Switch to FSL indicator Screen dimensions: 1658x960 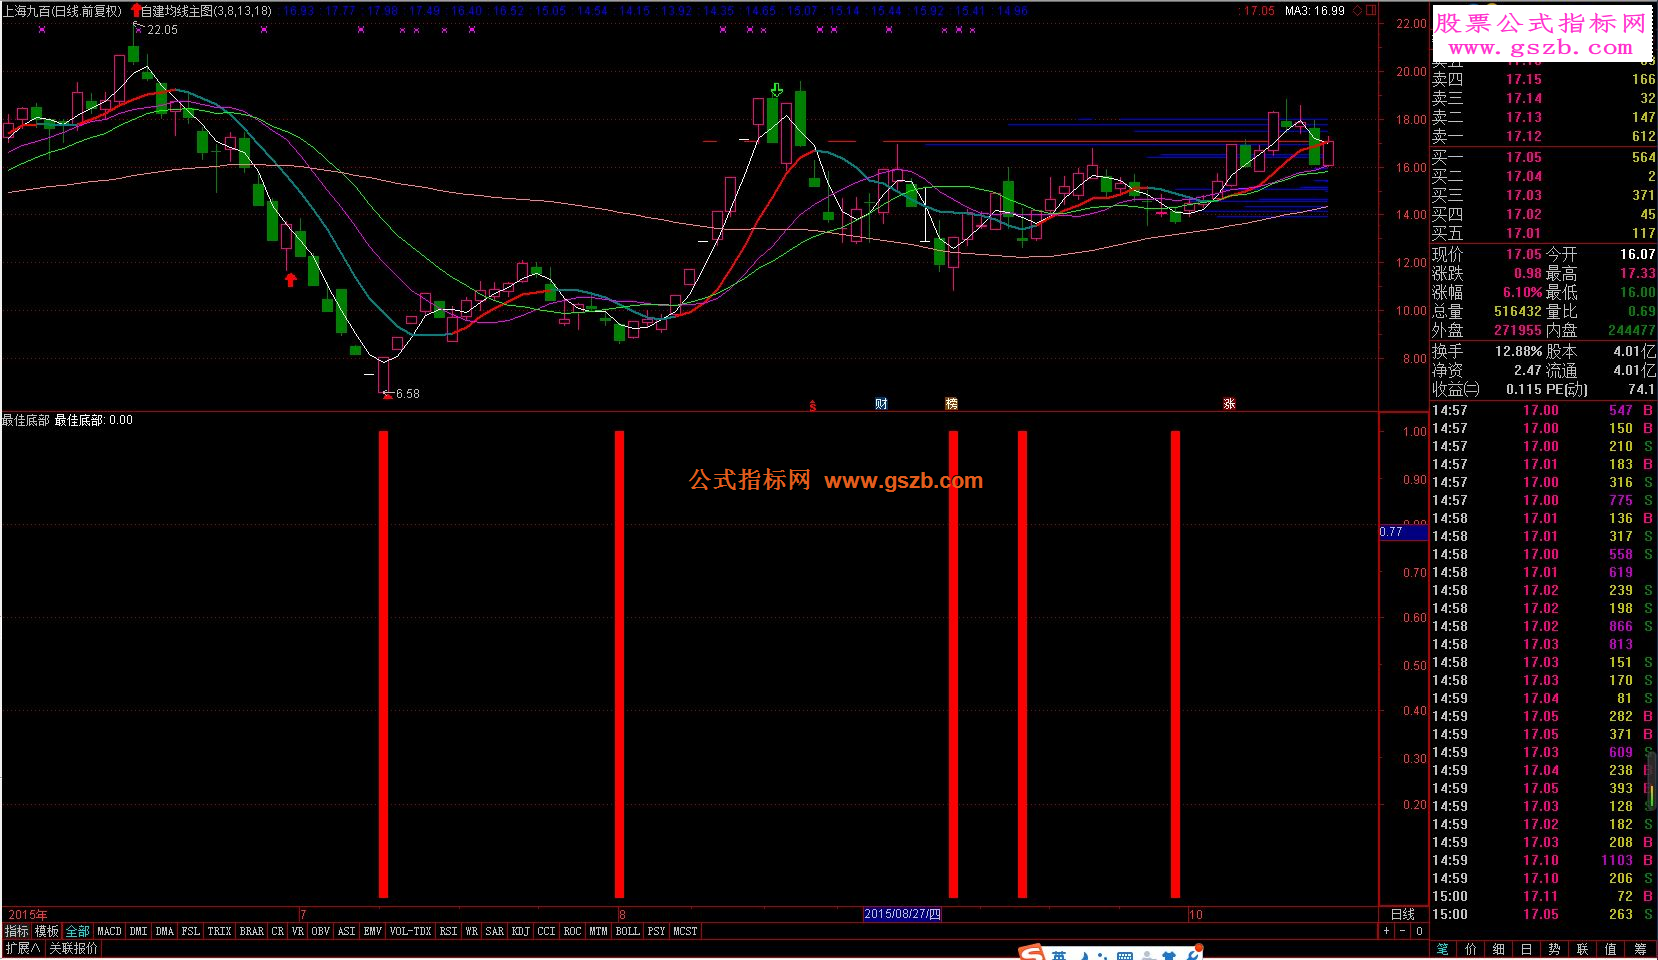click(x=190, y=931)
